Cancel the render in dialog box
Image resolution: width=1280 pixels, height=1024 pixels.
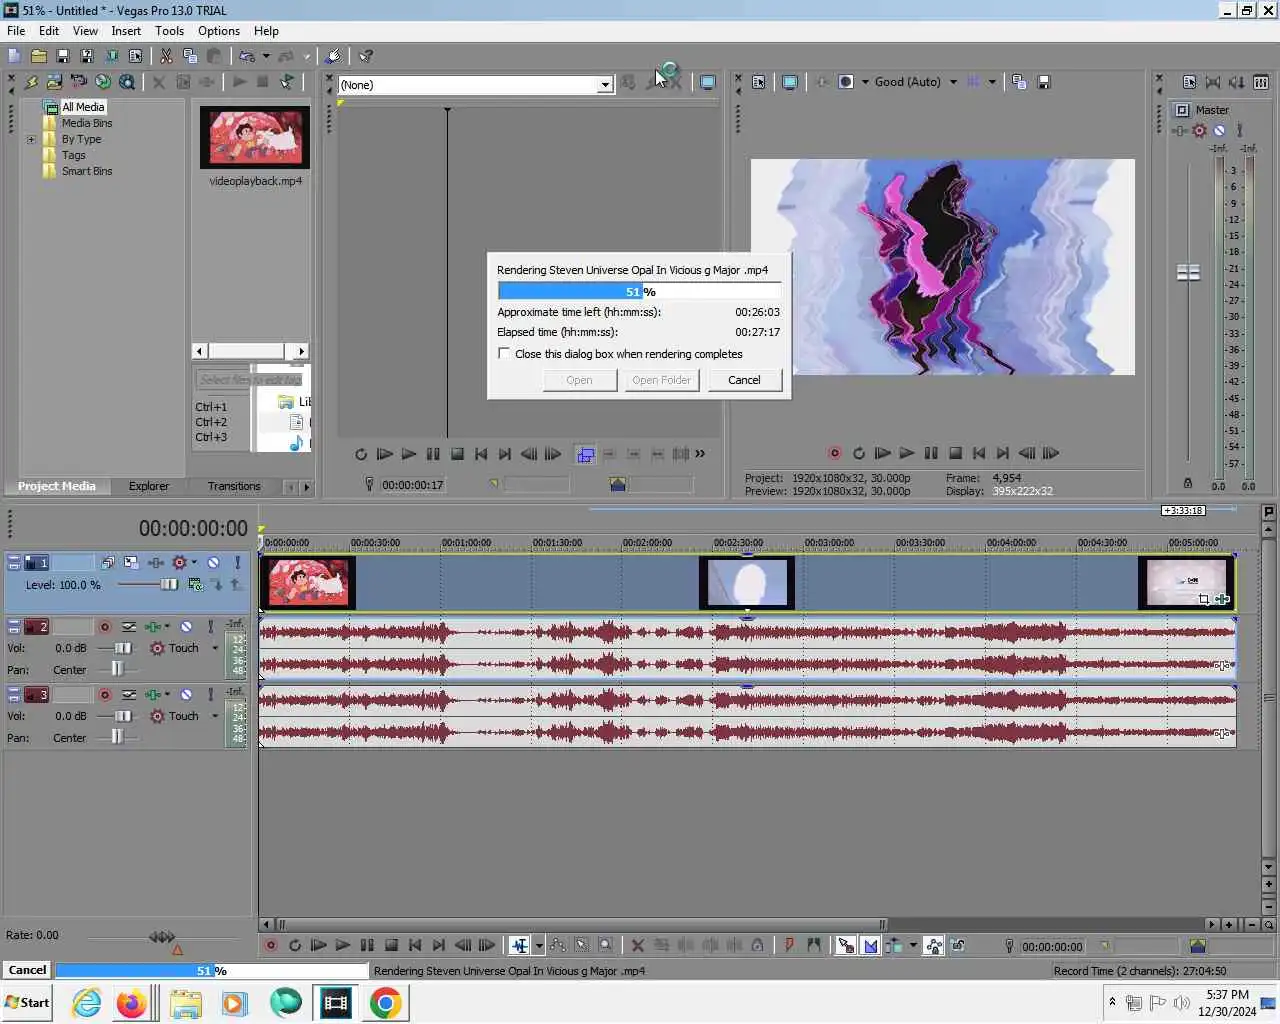pyautogui.click(x=744, y=380)
